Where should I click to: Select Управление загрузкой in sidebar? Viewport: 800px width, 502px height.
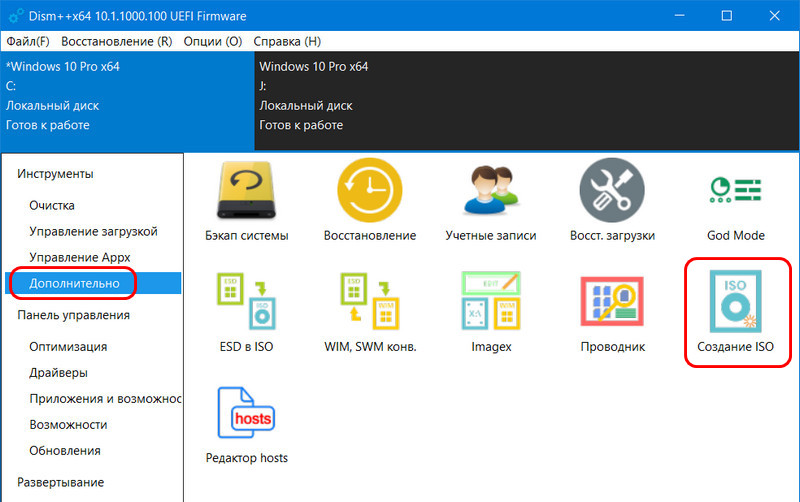[x=93, y=231]
